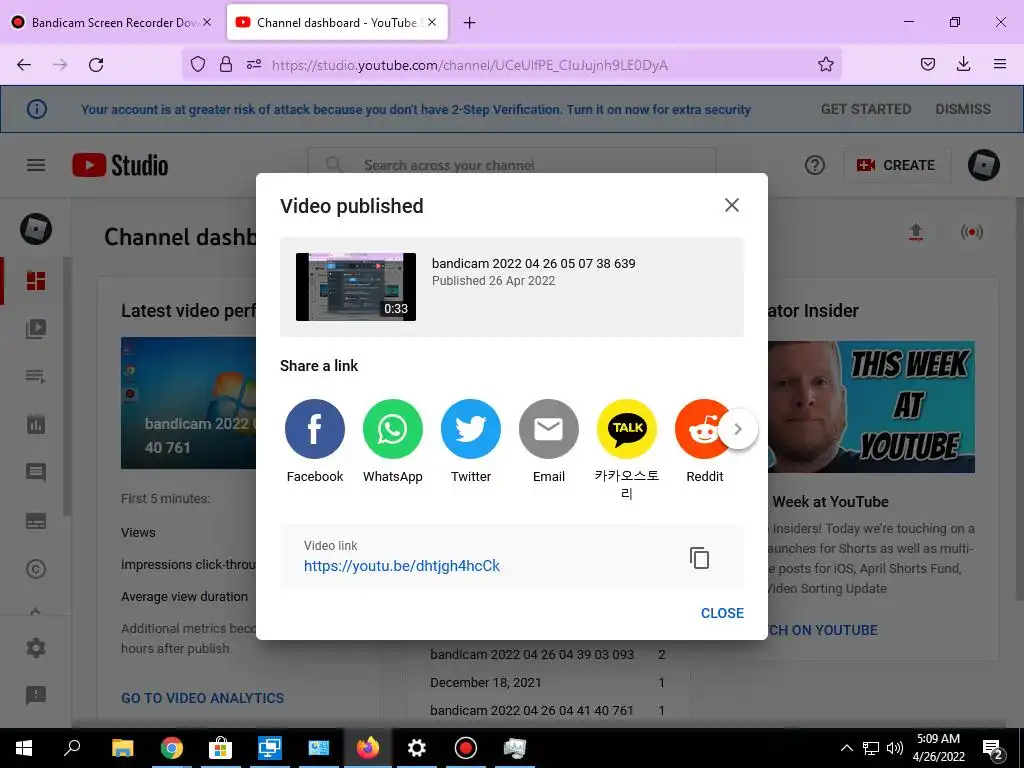Click the YouTube Studio logo
The height and width of the screenshot is (768, 1024).
tap(120, 165)
